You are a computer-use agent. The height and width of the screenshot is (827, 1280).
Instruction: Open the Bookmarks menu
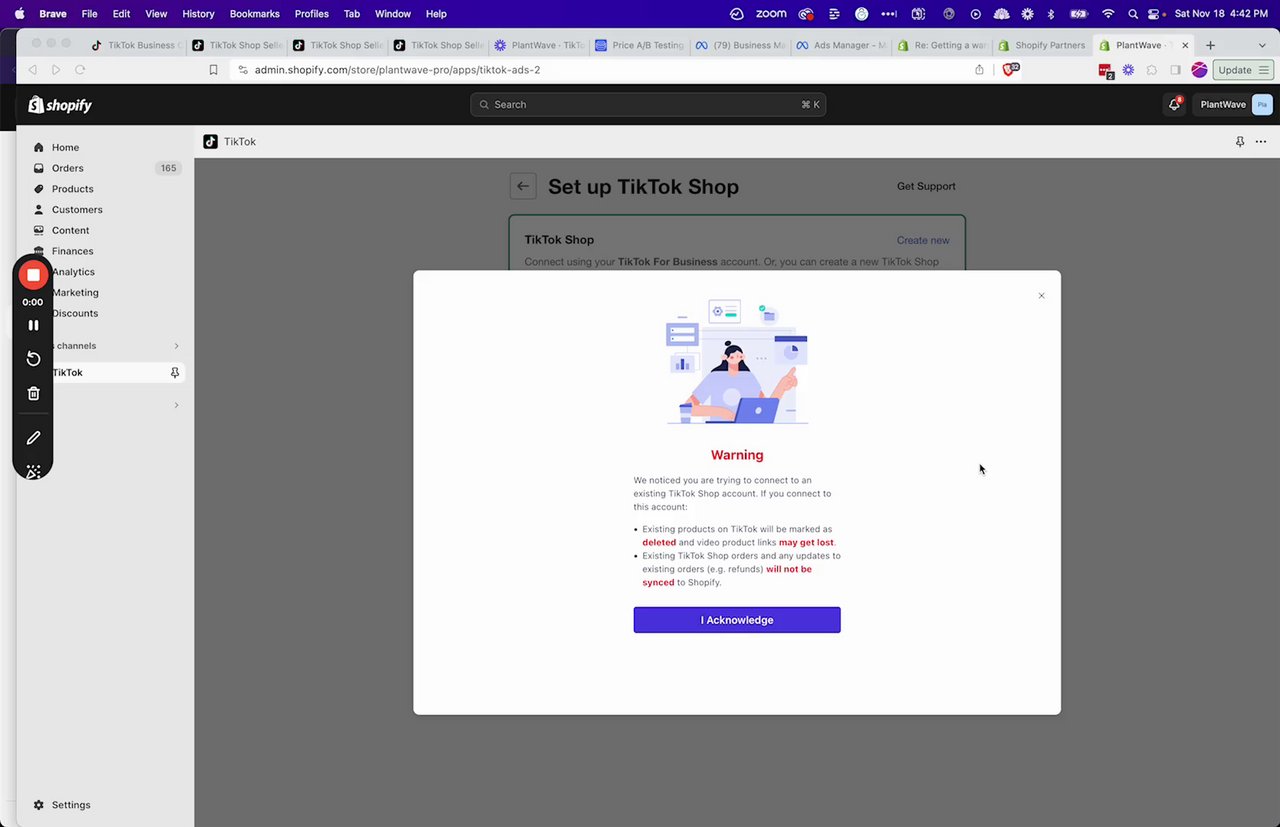pos(254,14)
